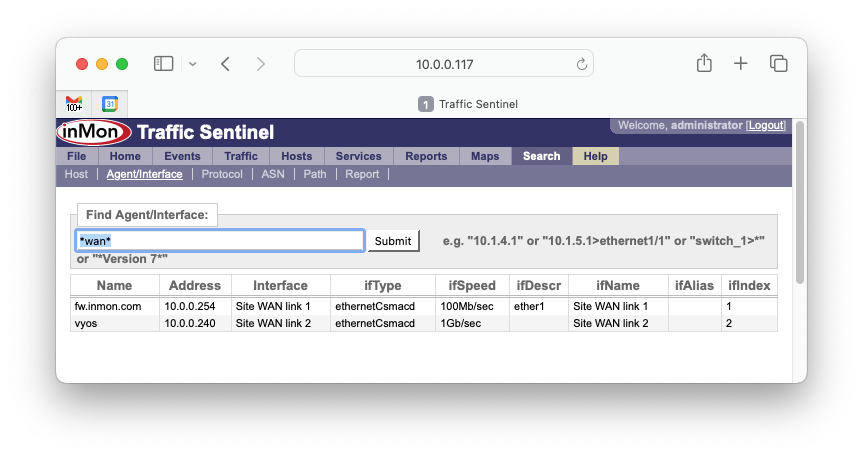Image resolution: width=863 pixels, height=457 pixels.
Task: Click ethernetCsmacd in the vyos row
Action: [x=375, y=324]
